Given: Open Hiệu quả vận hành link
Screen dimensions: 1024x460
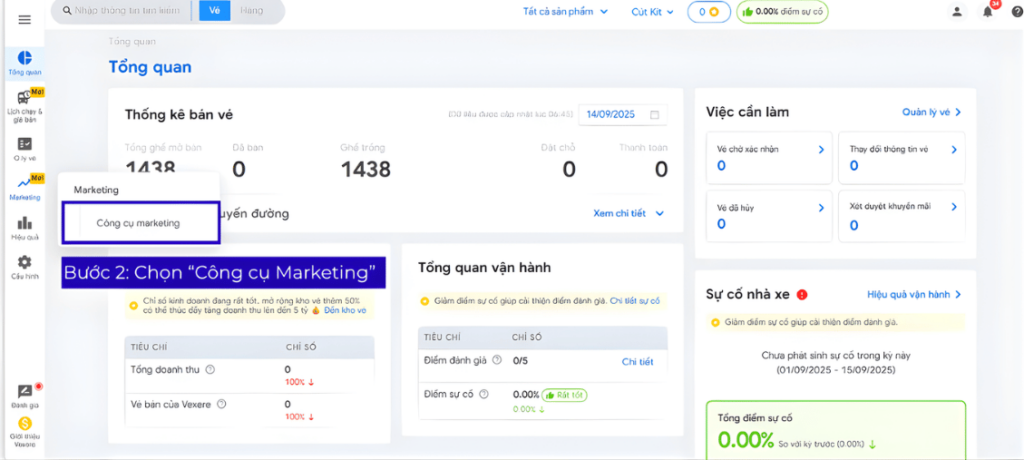Looking at the screenshot, I should coord(913,295).
